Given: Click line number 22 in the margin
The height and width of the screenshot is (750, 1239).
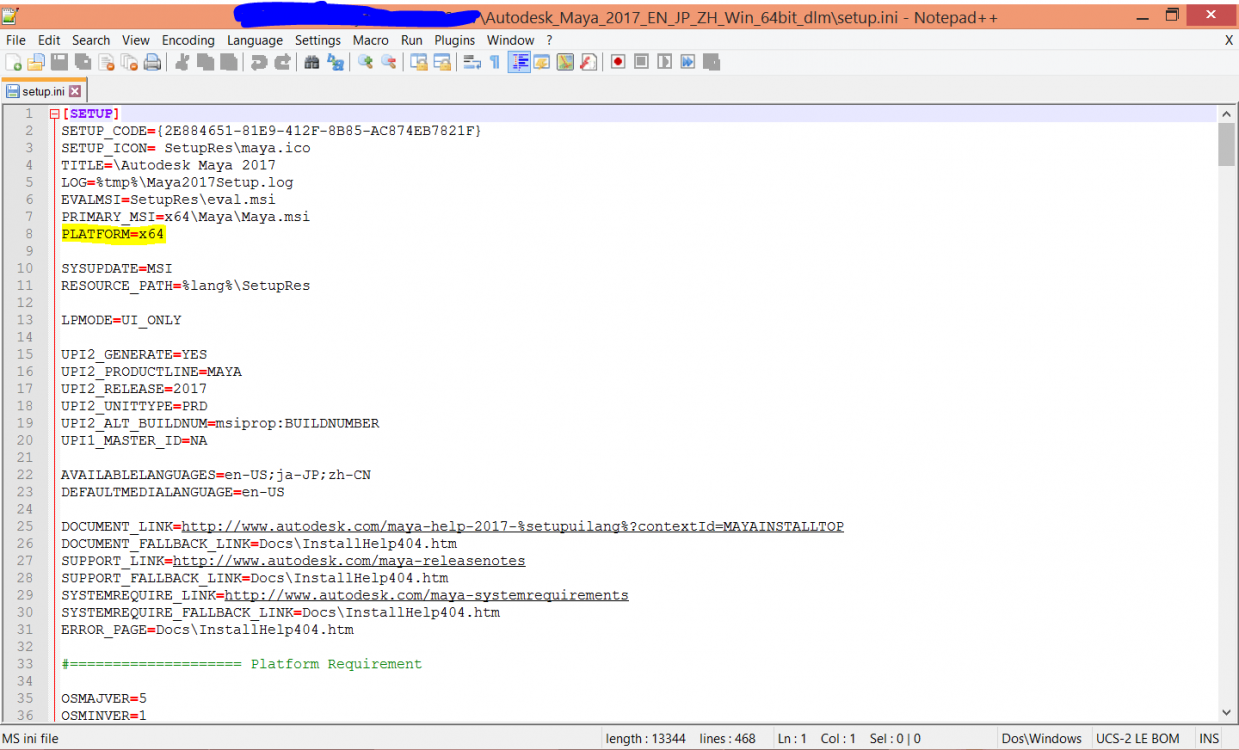Looking at the screenshot, I should [x=26, y=475].
